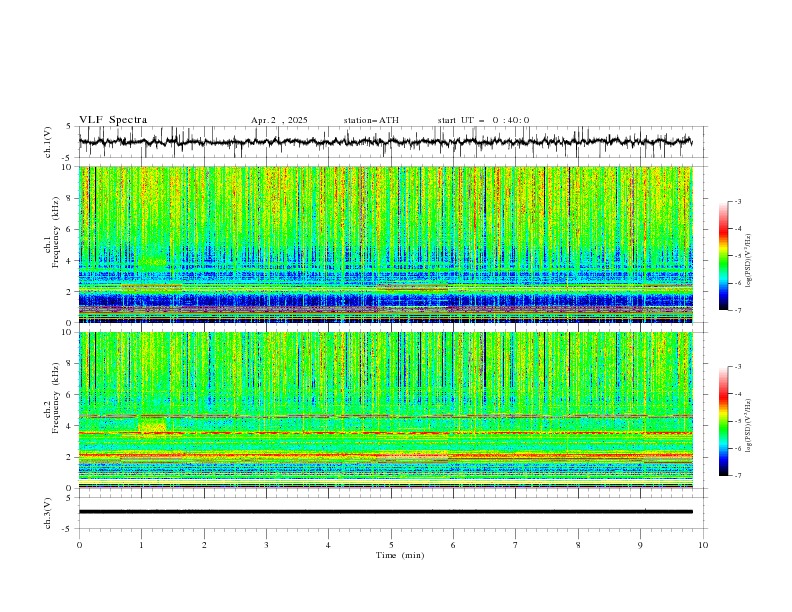Click the "ch.1(V)" waveform axis label
This screenshot has width=792, height=612.
(x=48, y=142)
